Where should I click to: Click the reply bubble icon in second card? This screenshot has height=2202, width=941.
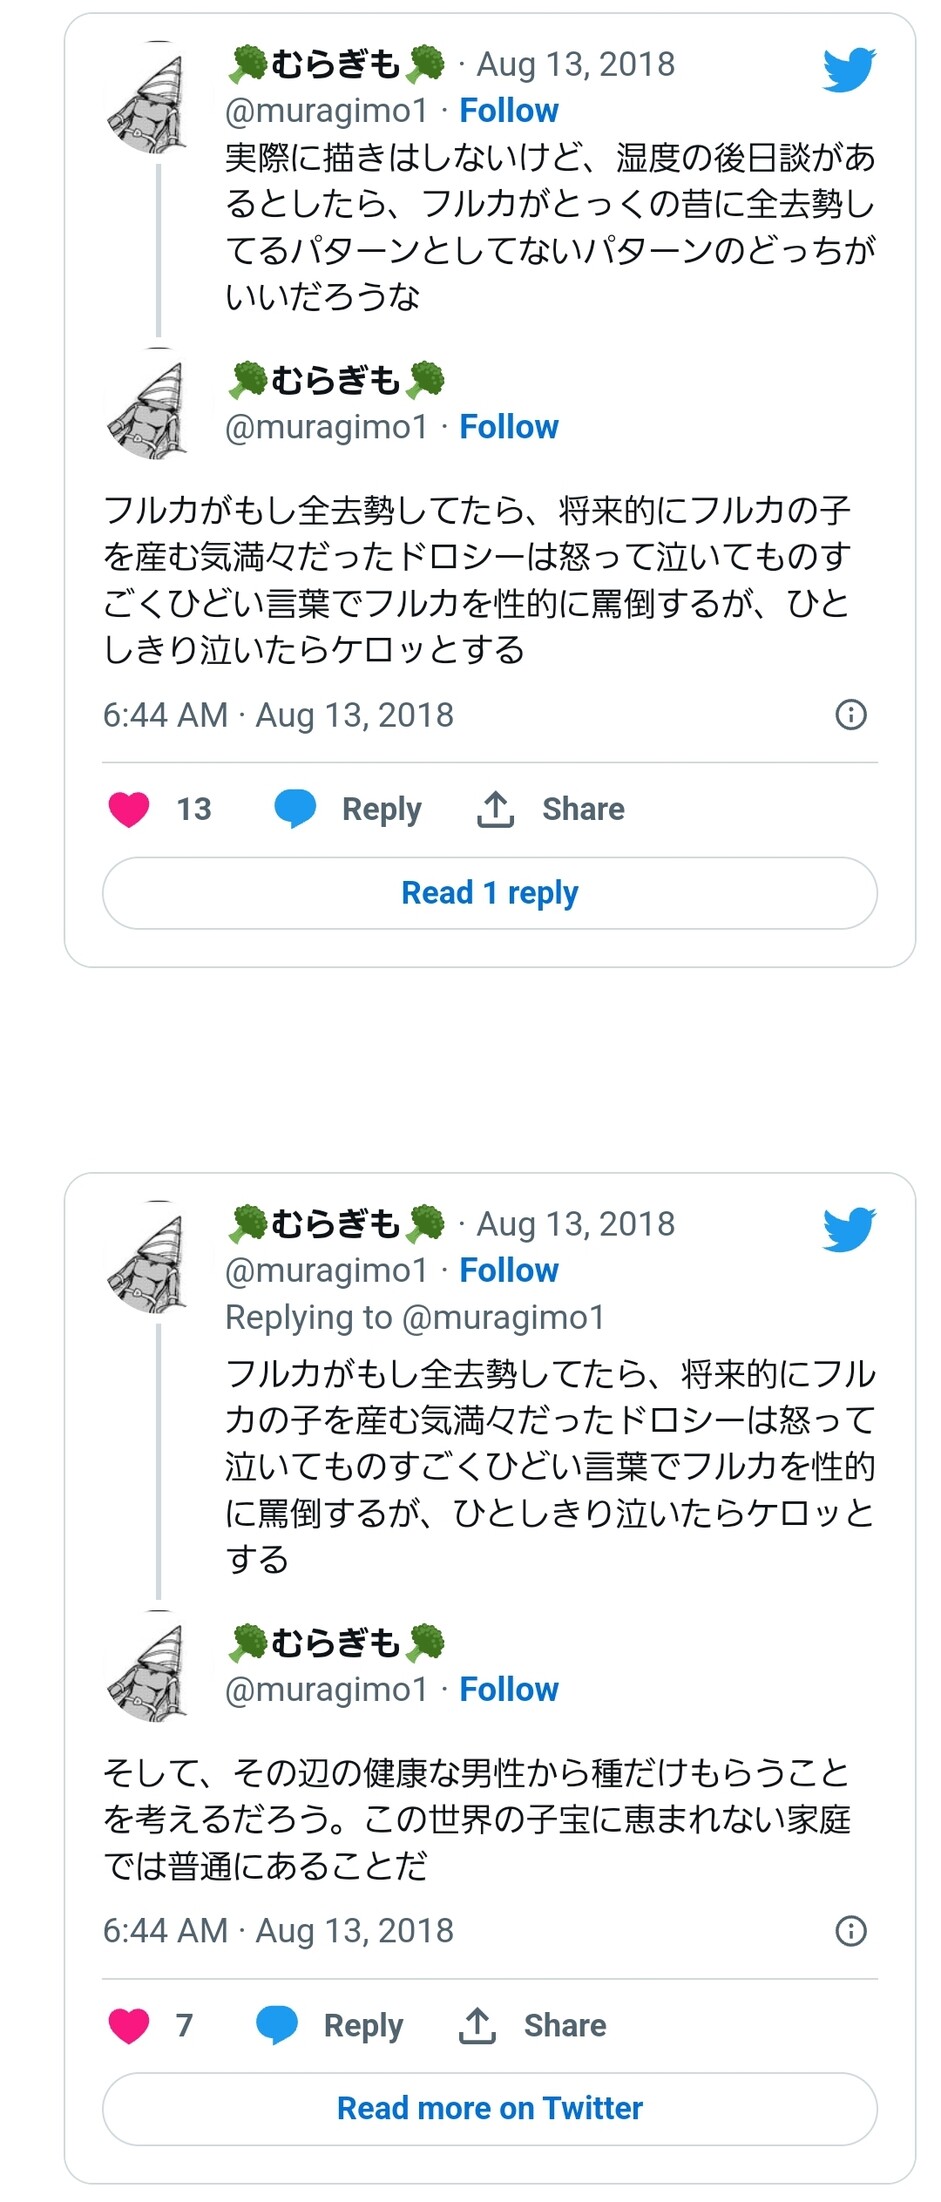click(x=277, y=2025)
